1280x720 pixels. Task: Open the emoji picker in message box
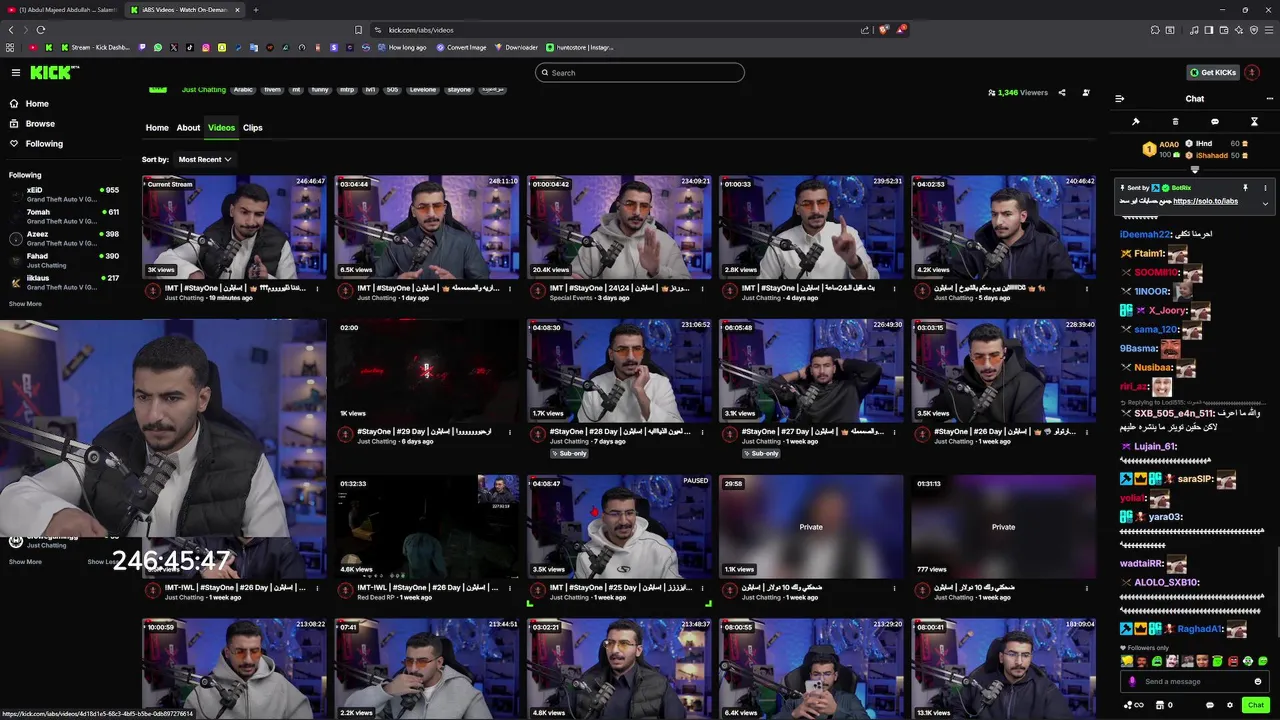click(x=1258, y=681)
